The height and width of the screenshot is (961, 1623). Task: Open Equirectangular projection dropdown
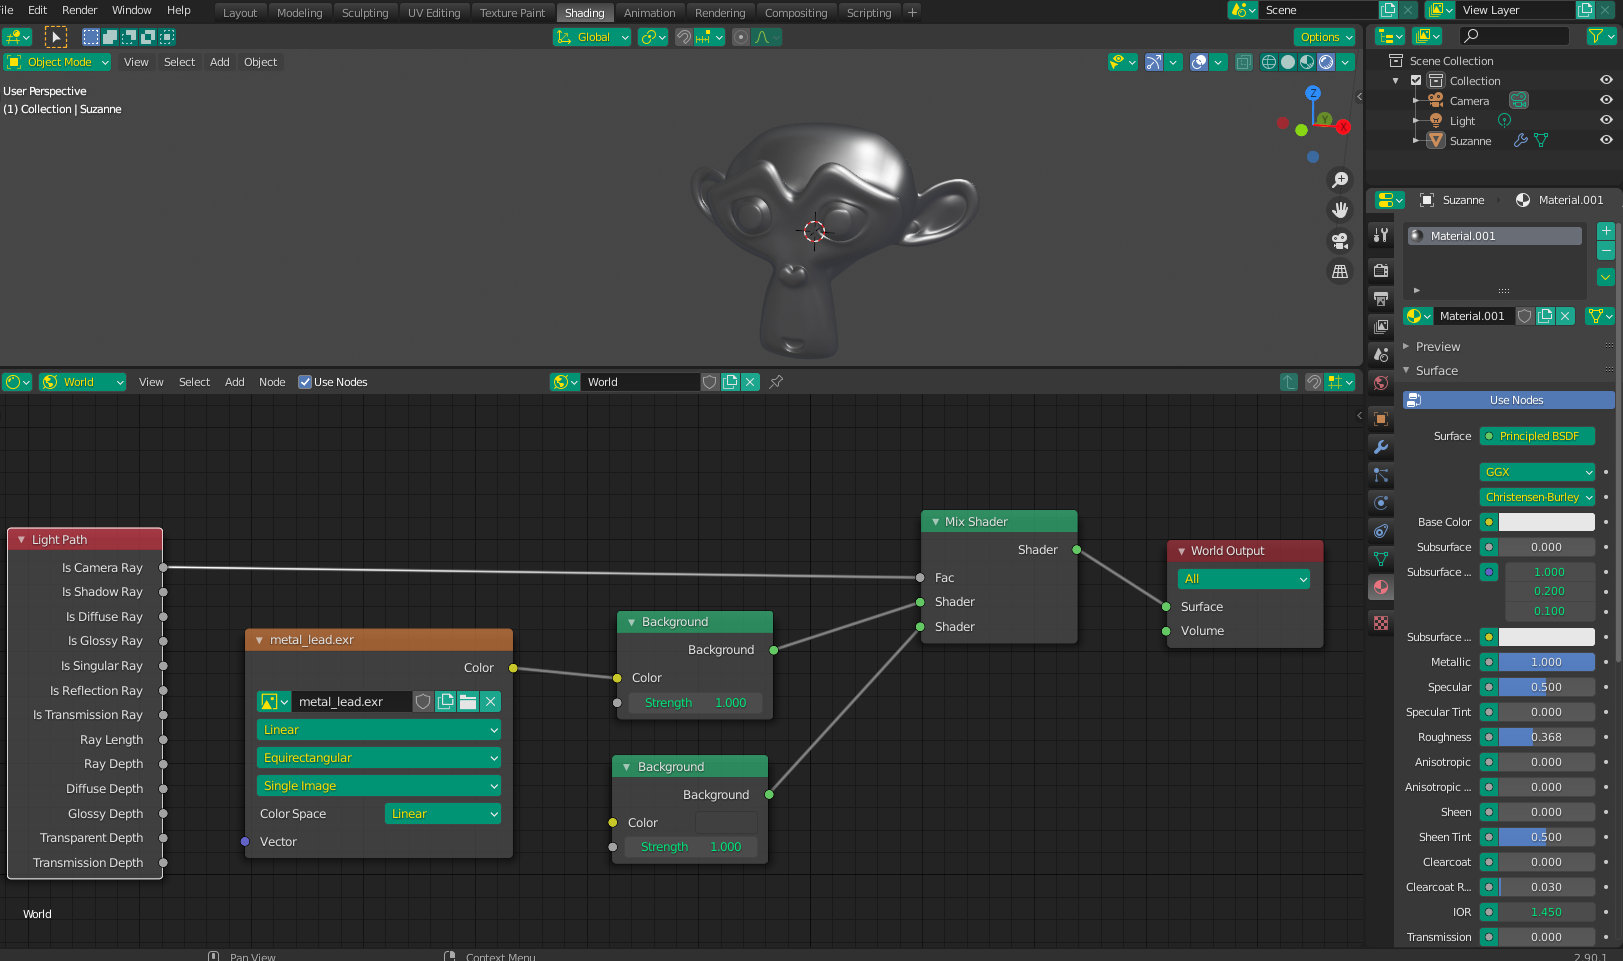click(379, 758)
